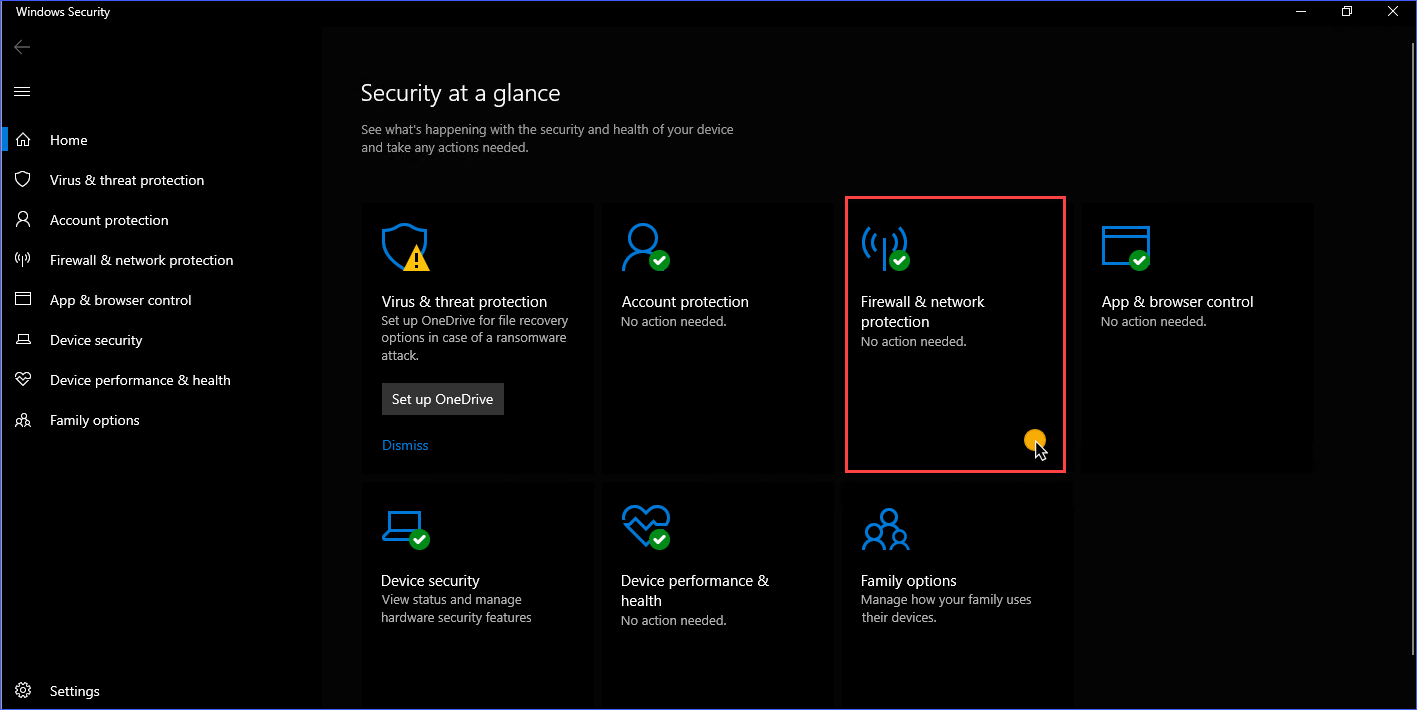Dismiss the OneDrive recovery recommendation

click(405, 444)
